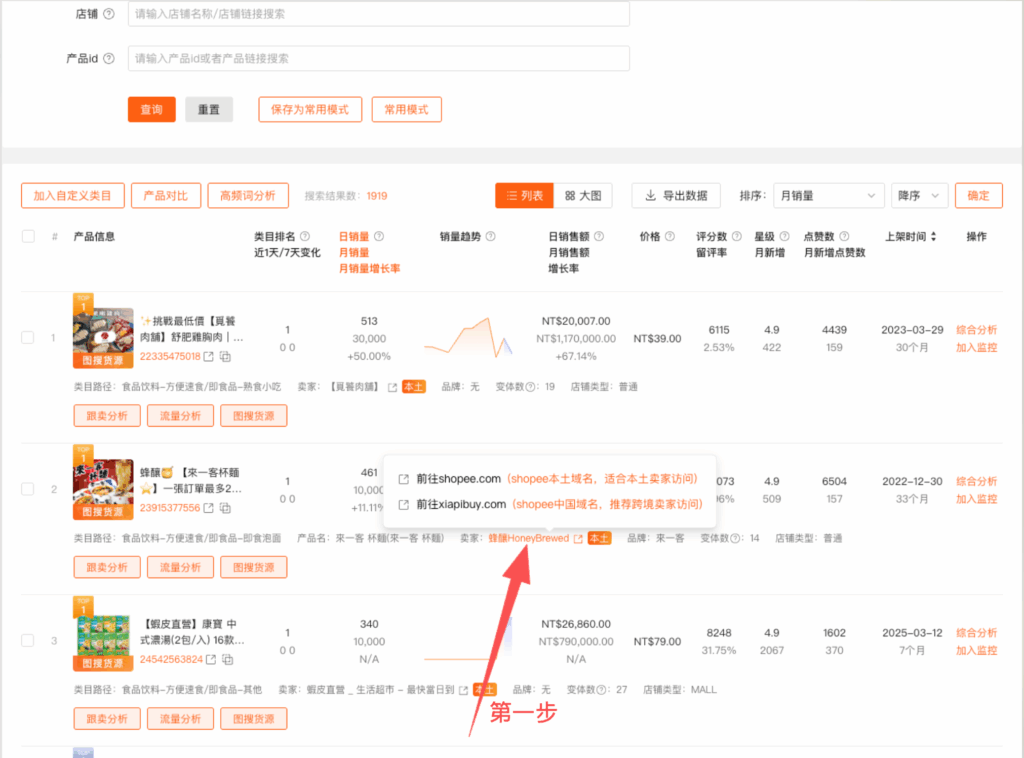This screenshot has height=758, width=1024.
Task: Click help icon beside 销量趋势 column header
Action: click(x=492, y=237)
